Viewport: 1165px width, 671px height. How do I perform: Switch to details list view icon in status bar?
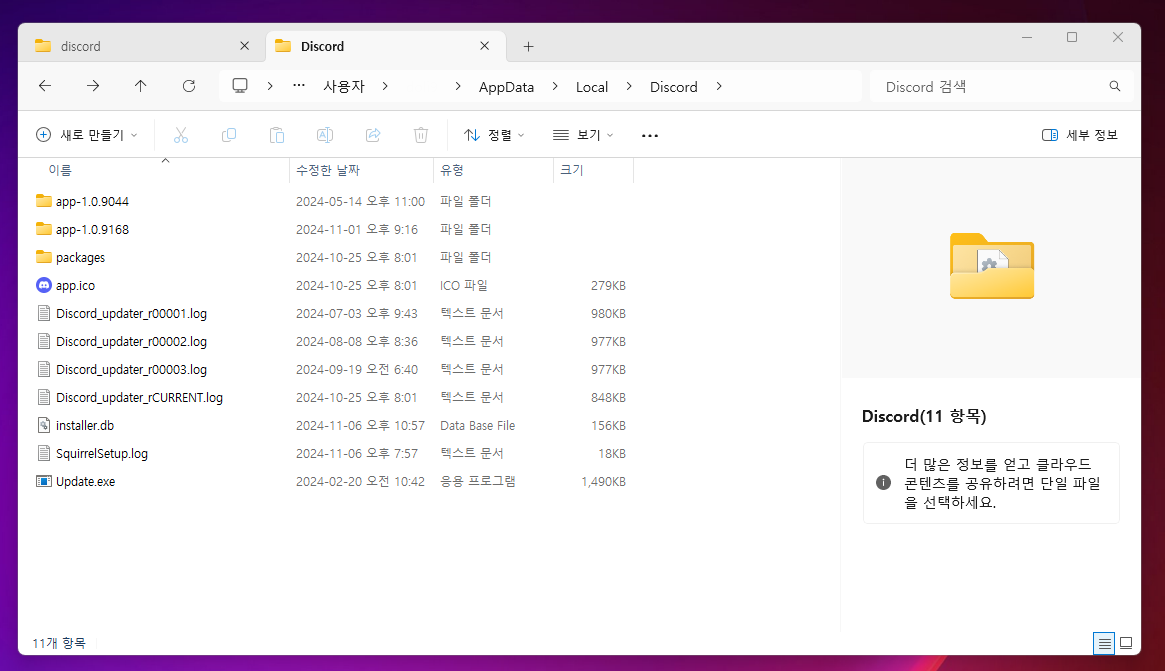(x=1104, y=644)
